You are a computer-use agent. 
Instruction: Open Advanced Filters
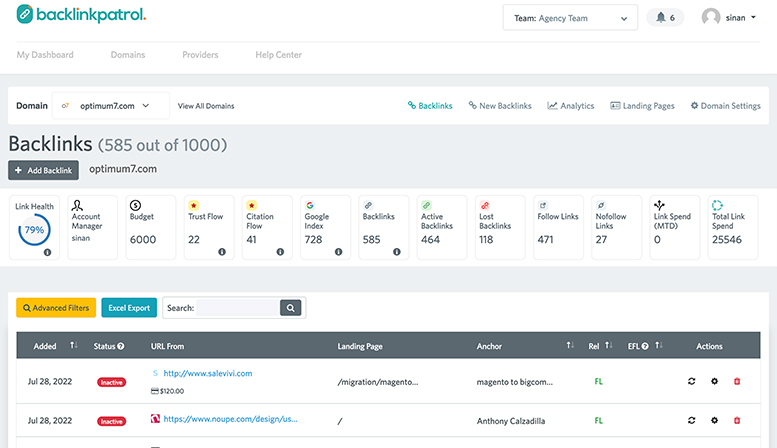coord(56,308)
